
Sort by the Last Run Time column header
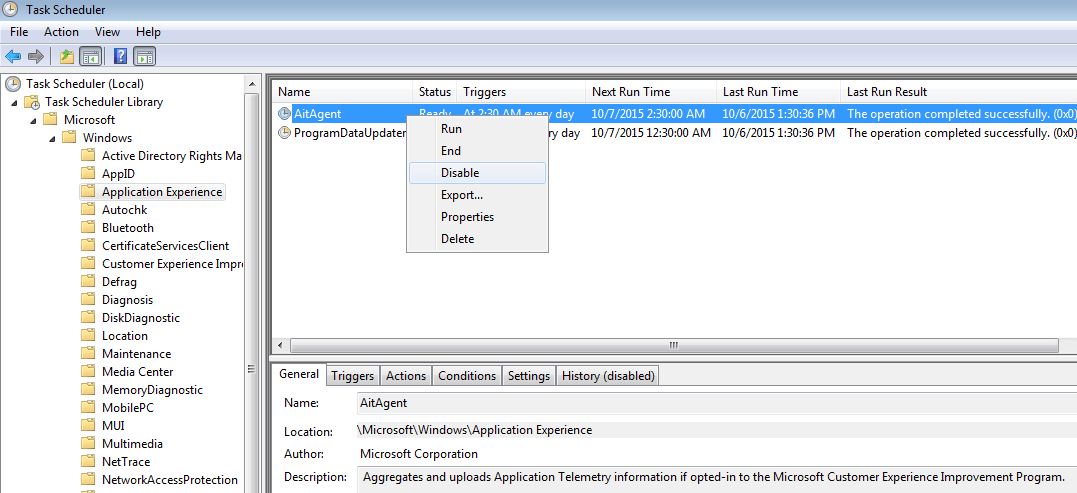pos(778,91)
